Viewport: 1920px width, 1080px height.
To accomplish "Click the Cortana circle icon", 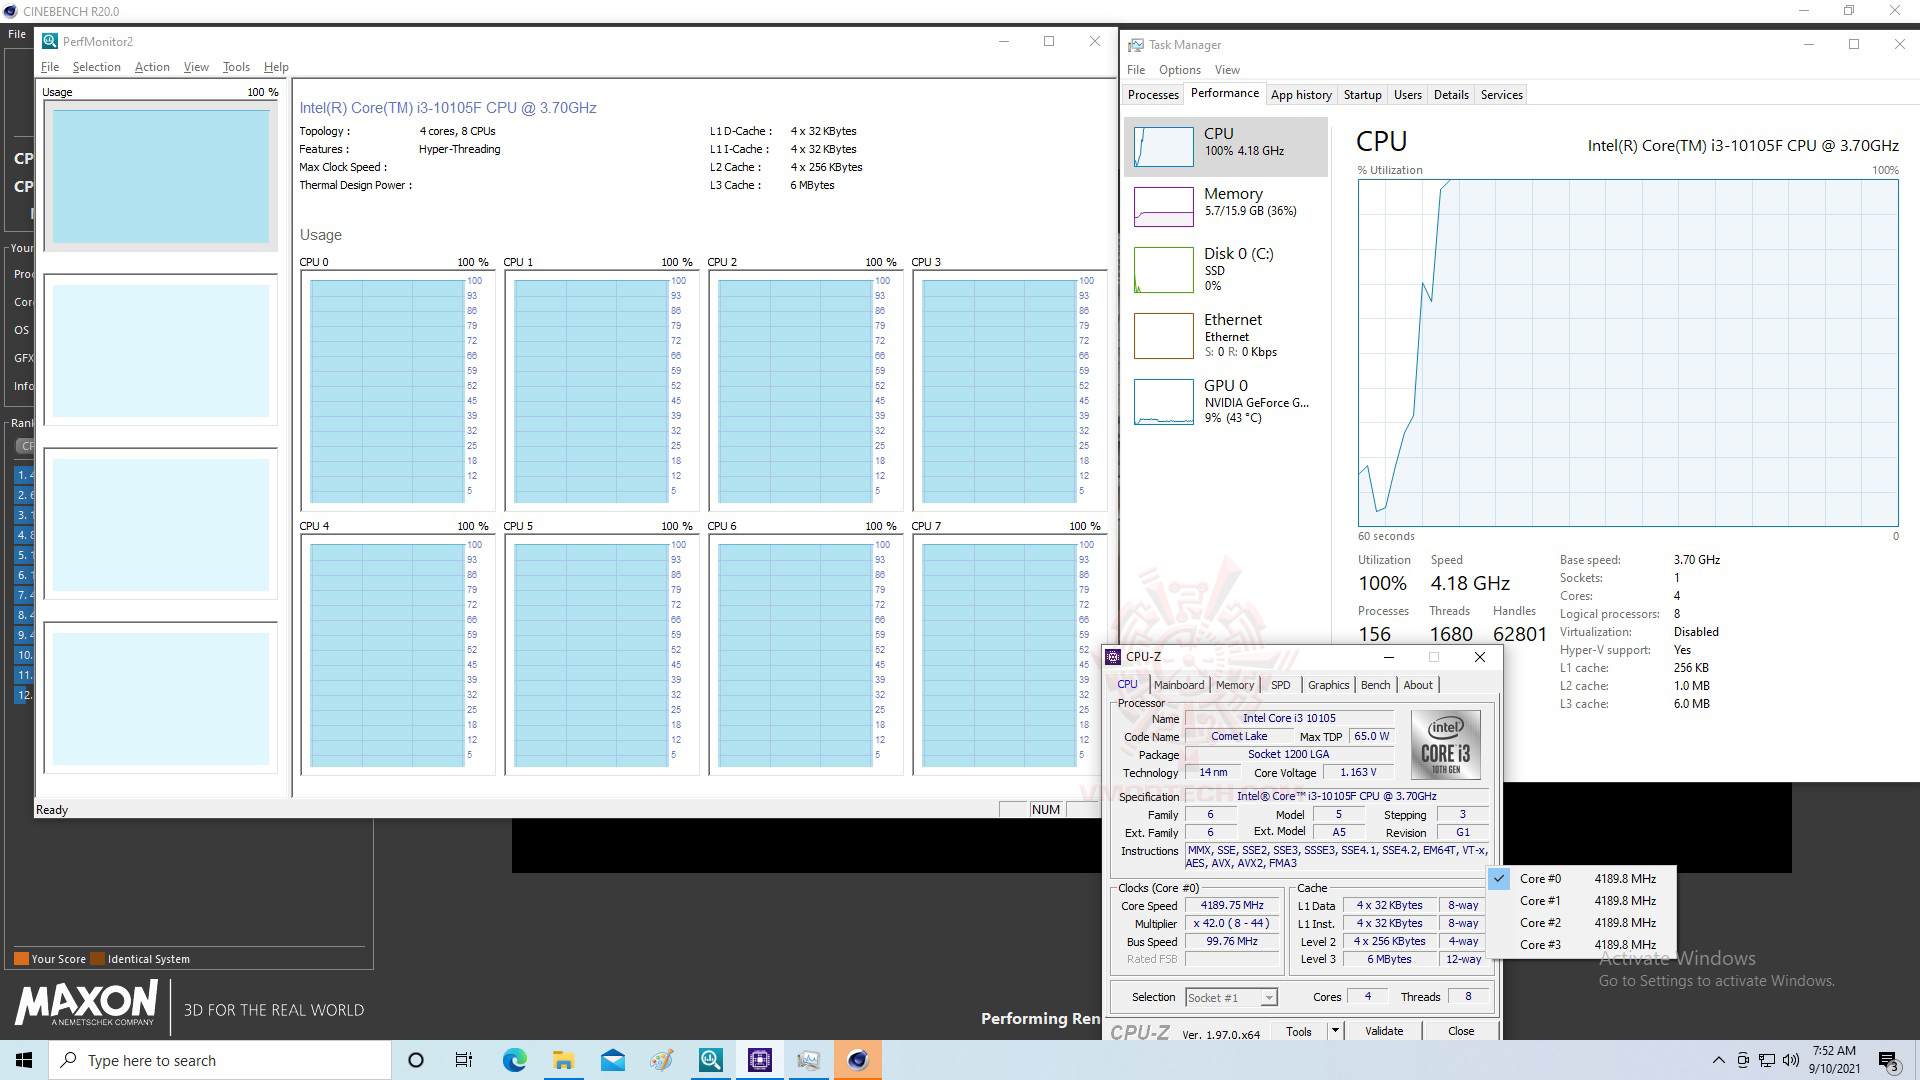I will [416, 1060].
